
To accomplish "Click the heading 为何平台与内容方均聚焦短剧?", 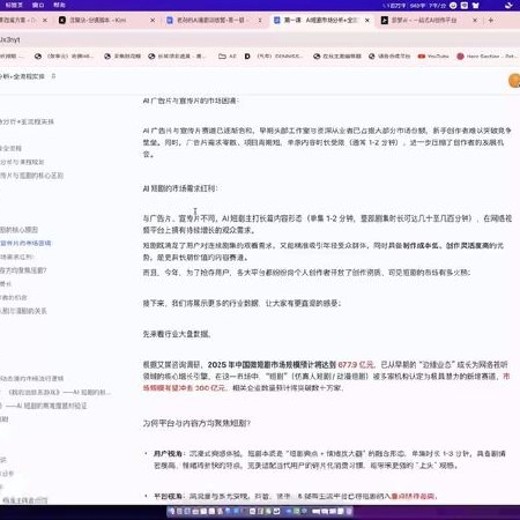I will pos(197,423).
